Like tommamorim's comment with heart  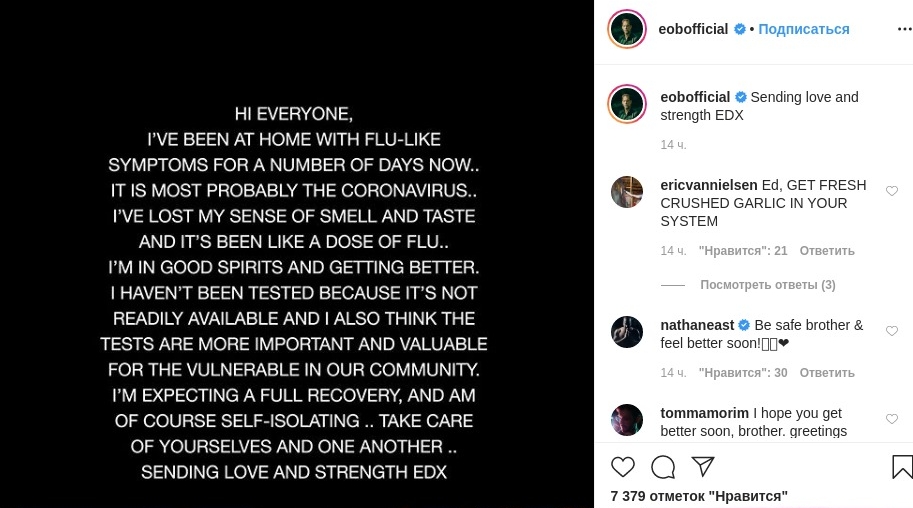[x=892, y=419]
